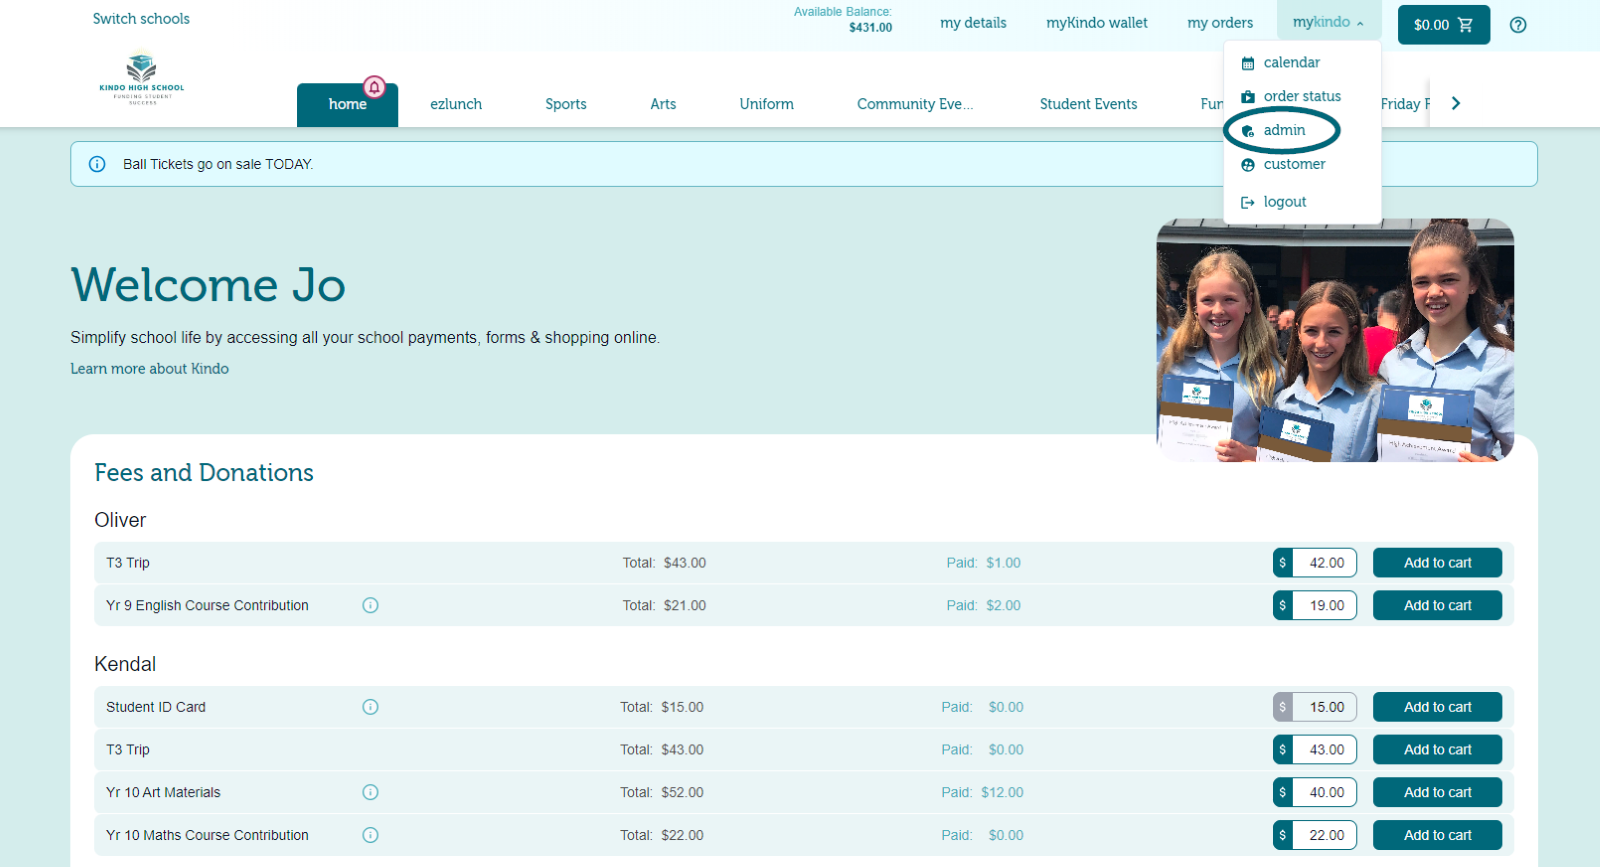Screen dimensions: 1600x867
Task: Add Yr 10 Maths Course Contribution to cart
Action: pyautogui.click(x=1437, y=835)
